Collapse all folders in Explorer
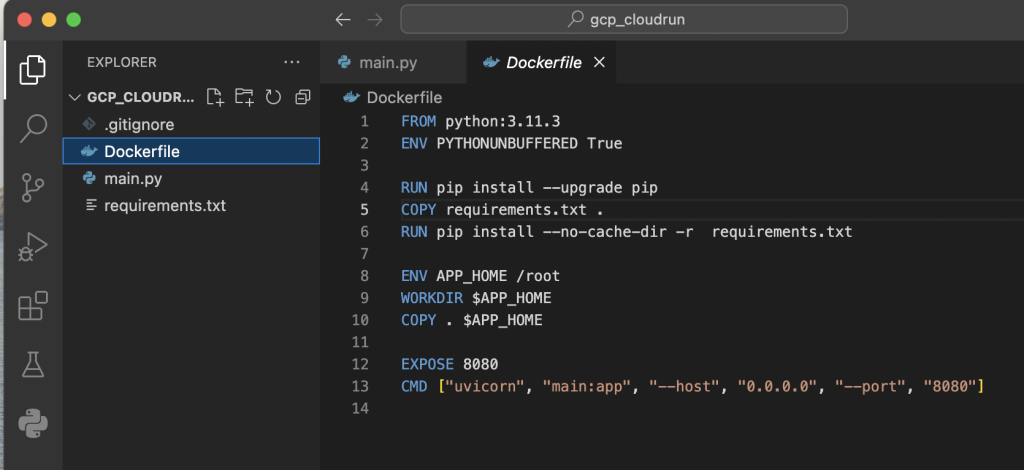Viewport: 1024px width, 470px height. click(302, 97)
